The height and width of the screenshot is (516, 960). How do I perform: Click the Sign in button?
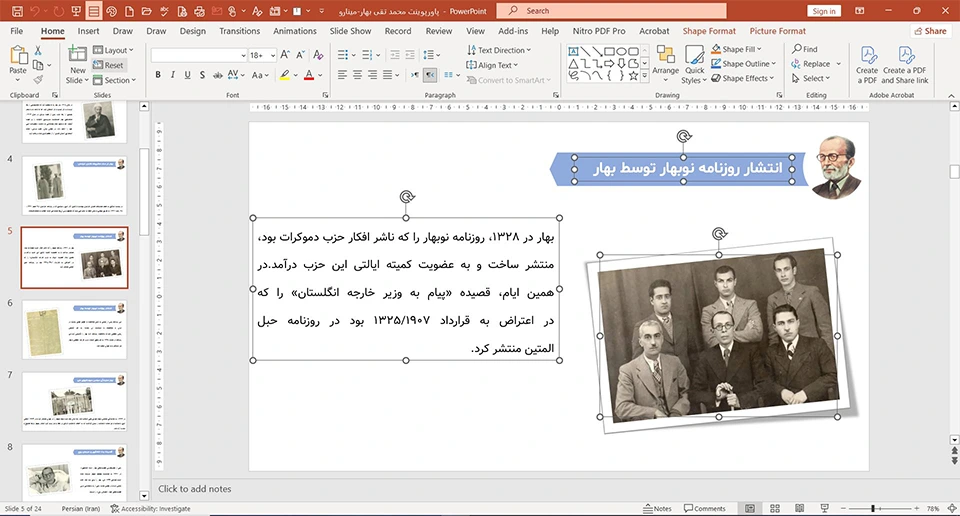[x=824, y=11]
